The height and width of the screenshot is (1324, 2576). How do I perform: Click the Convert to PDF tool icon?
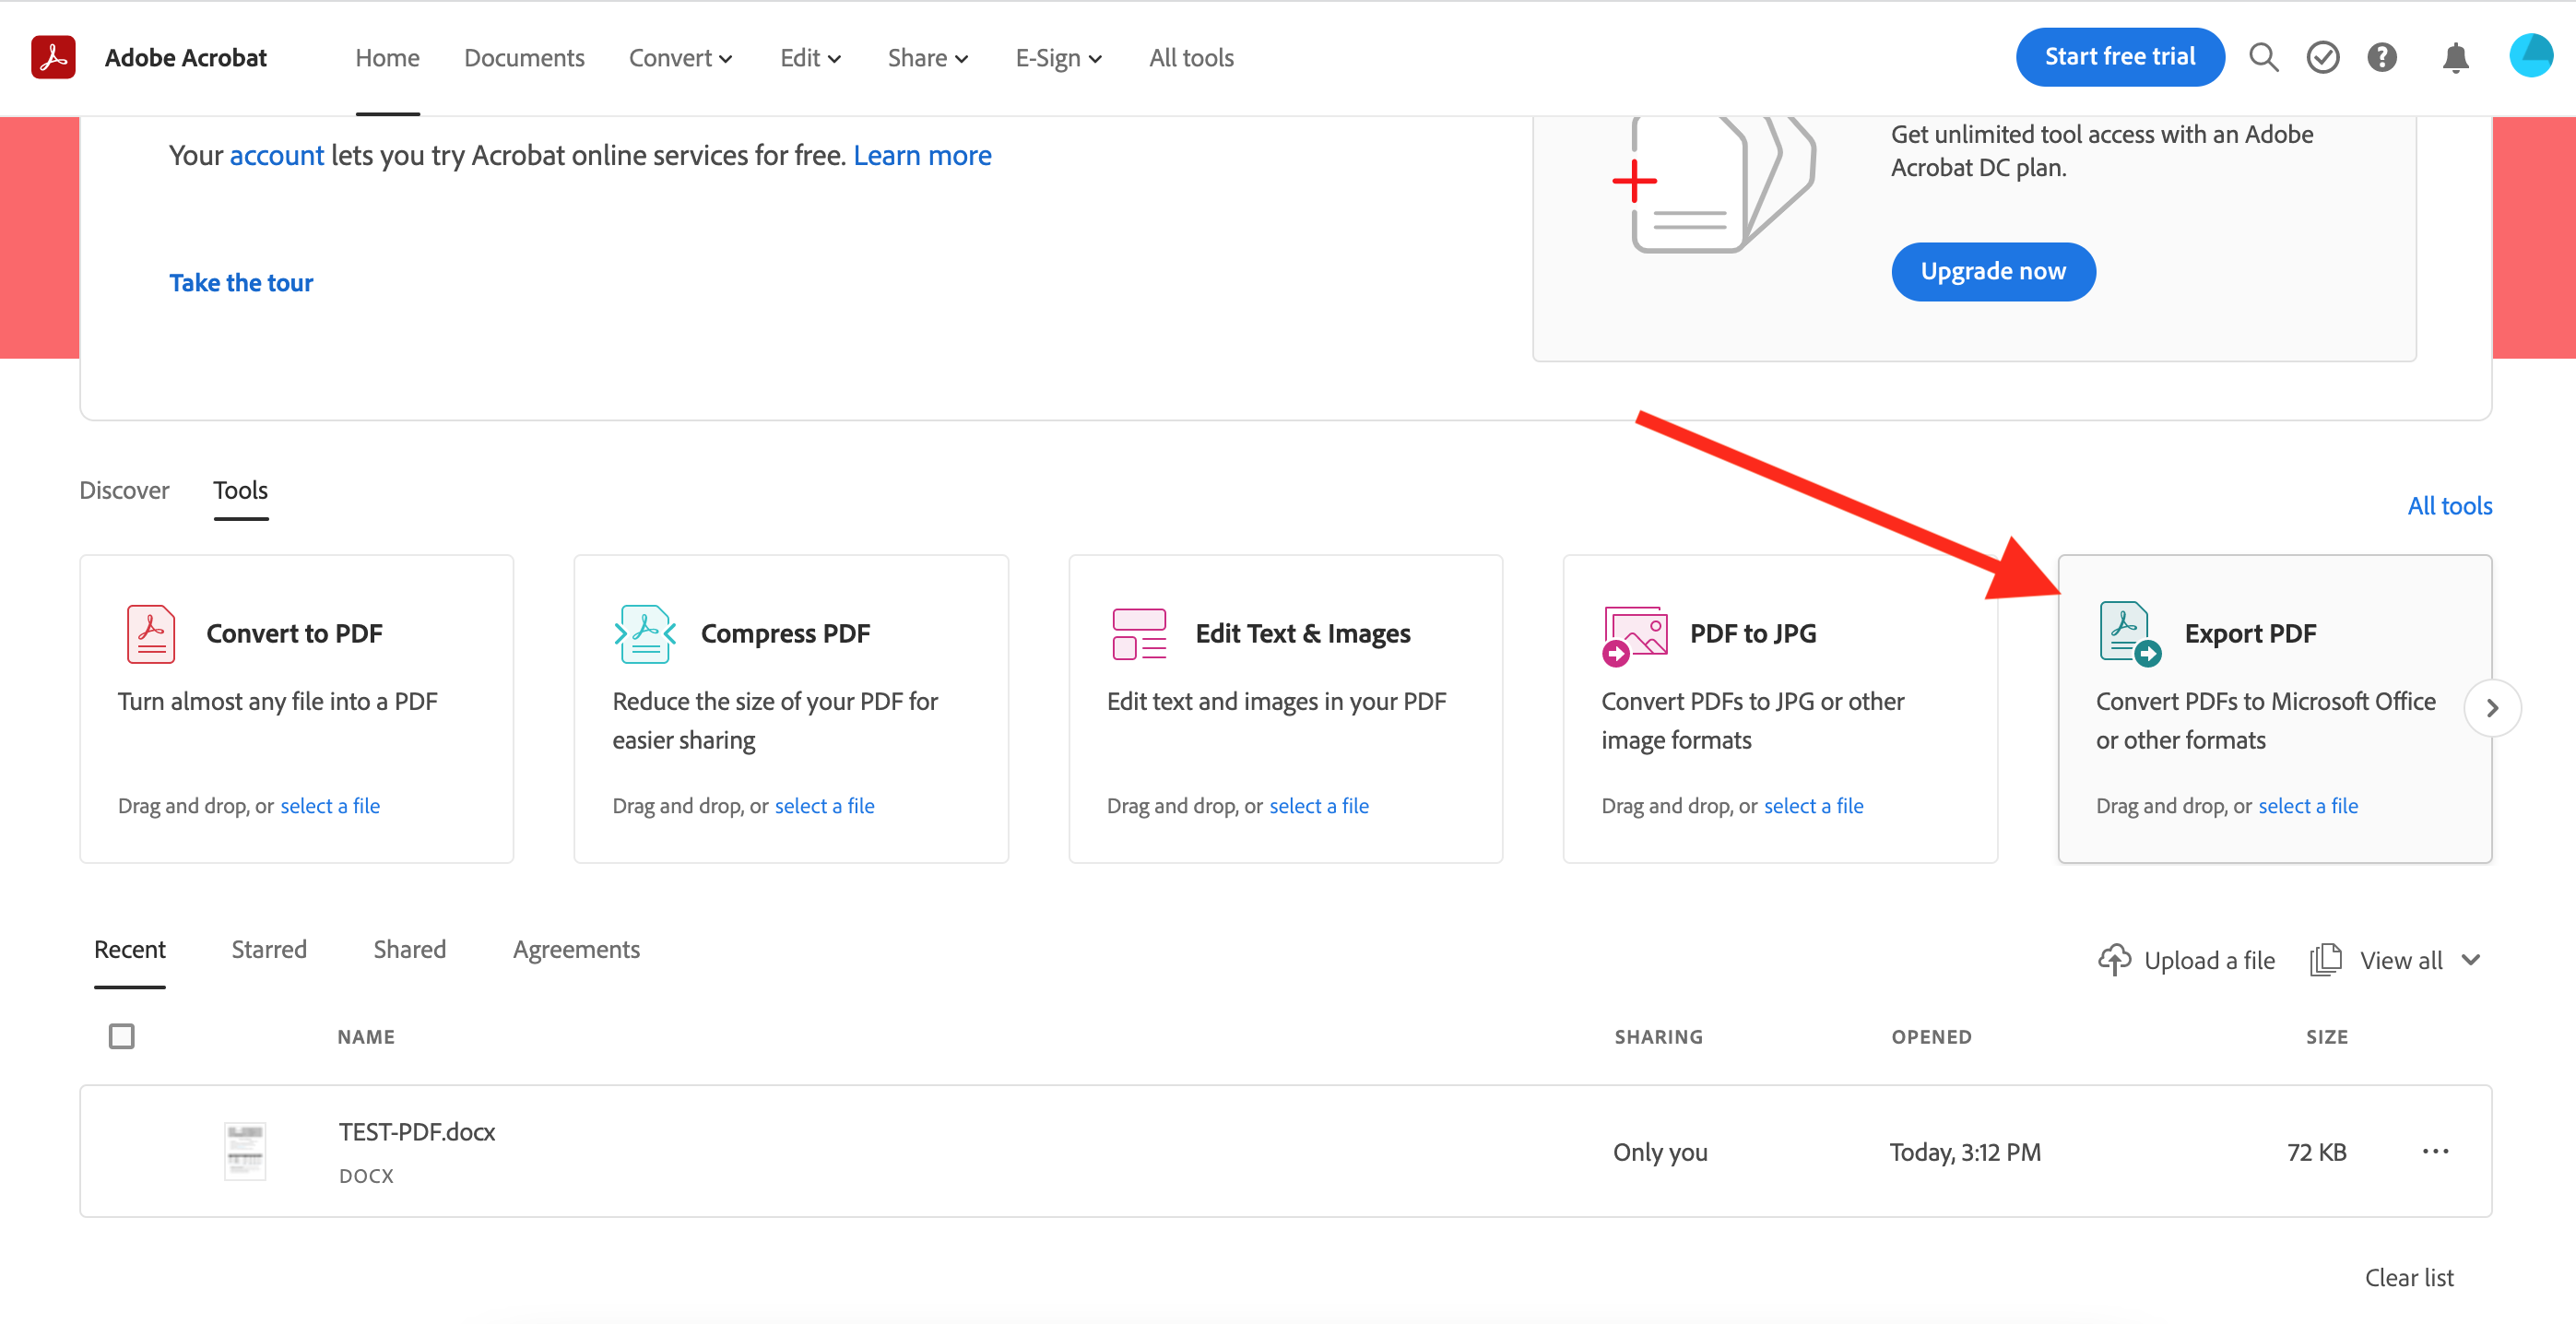tap(151, 634)
